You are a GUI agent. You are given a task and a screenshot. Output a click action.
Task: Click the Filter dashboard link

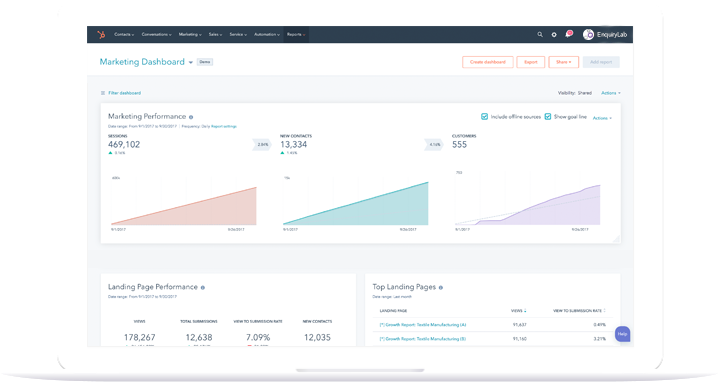(124, 93)
